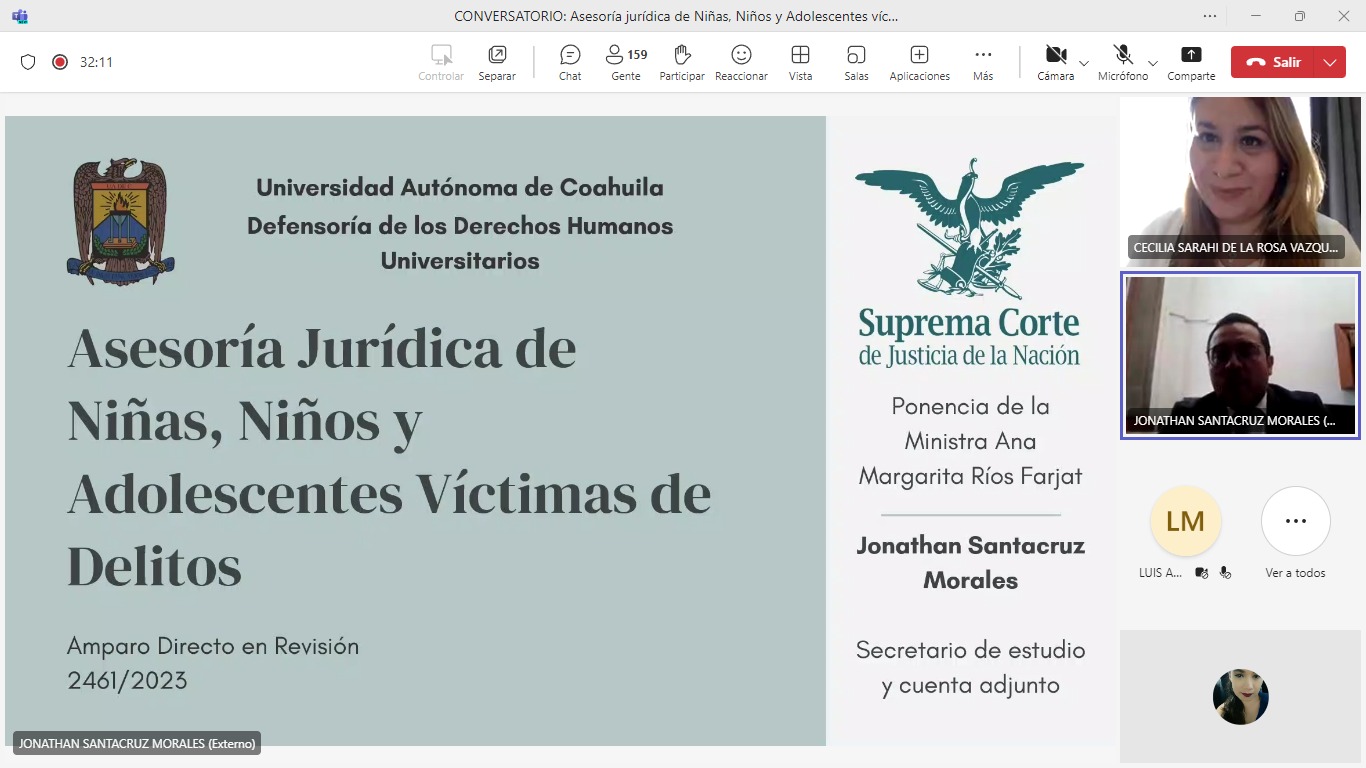This screenshot has height=768, width=1366.
Task: Select Jonathan Santacruz Morales' video tile
Action: click(1240, 355)
